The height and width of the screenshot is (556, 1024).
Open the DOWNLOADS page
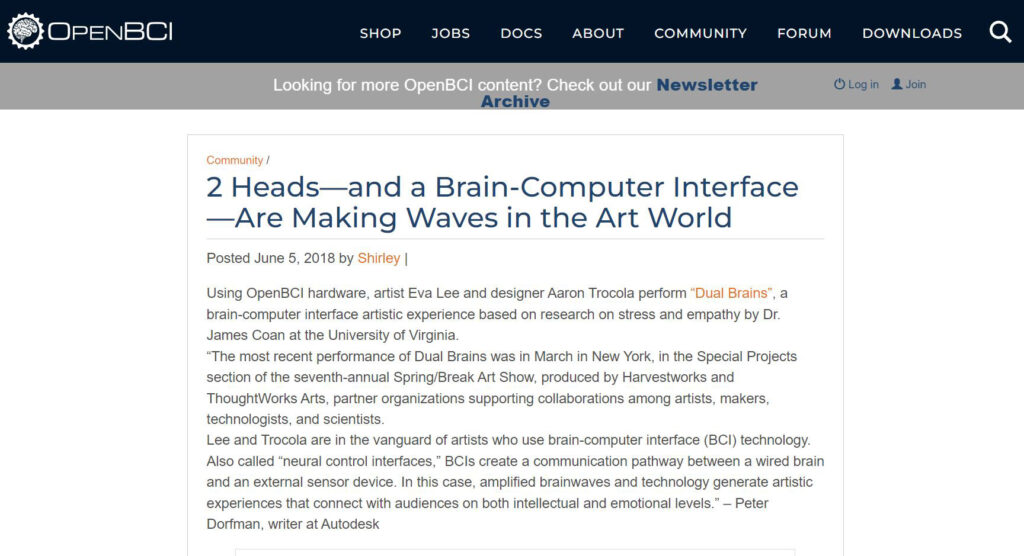tap(912, 33)
